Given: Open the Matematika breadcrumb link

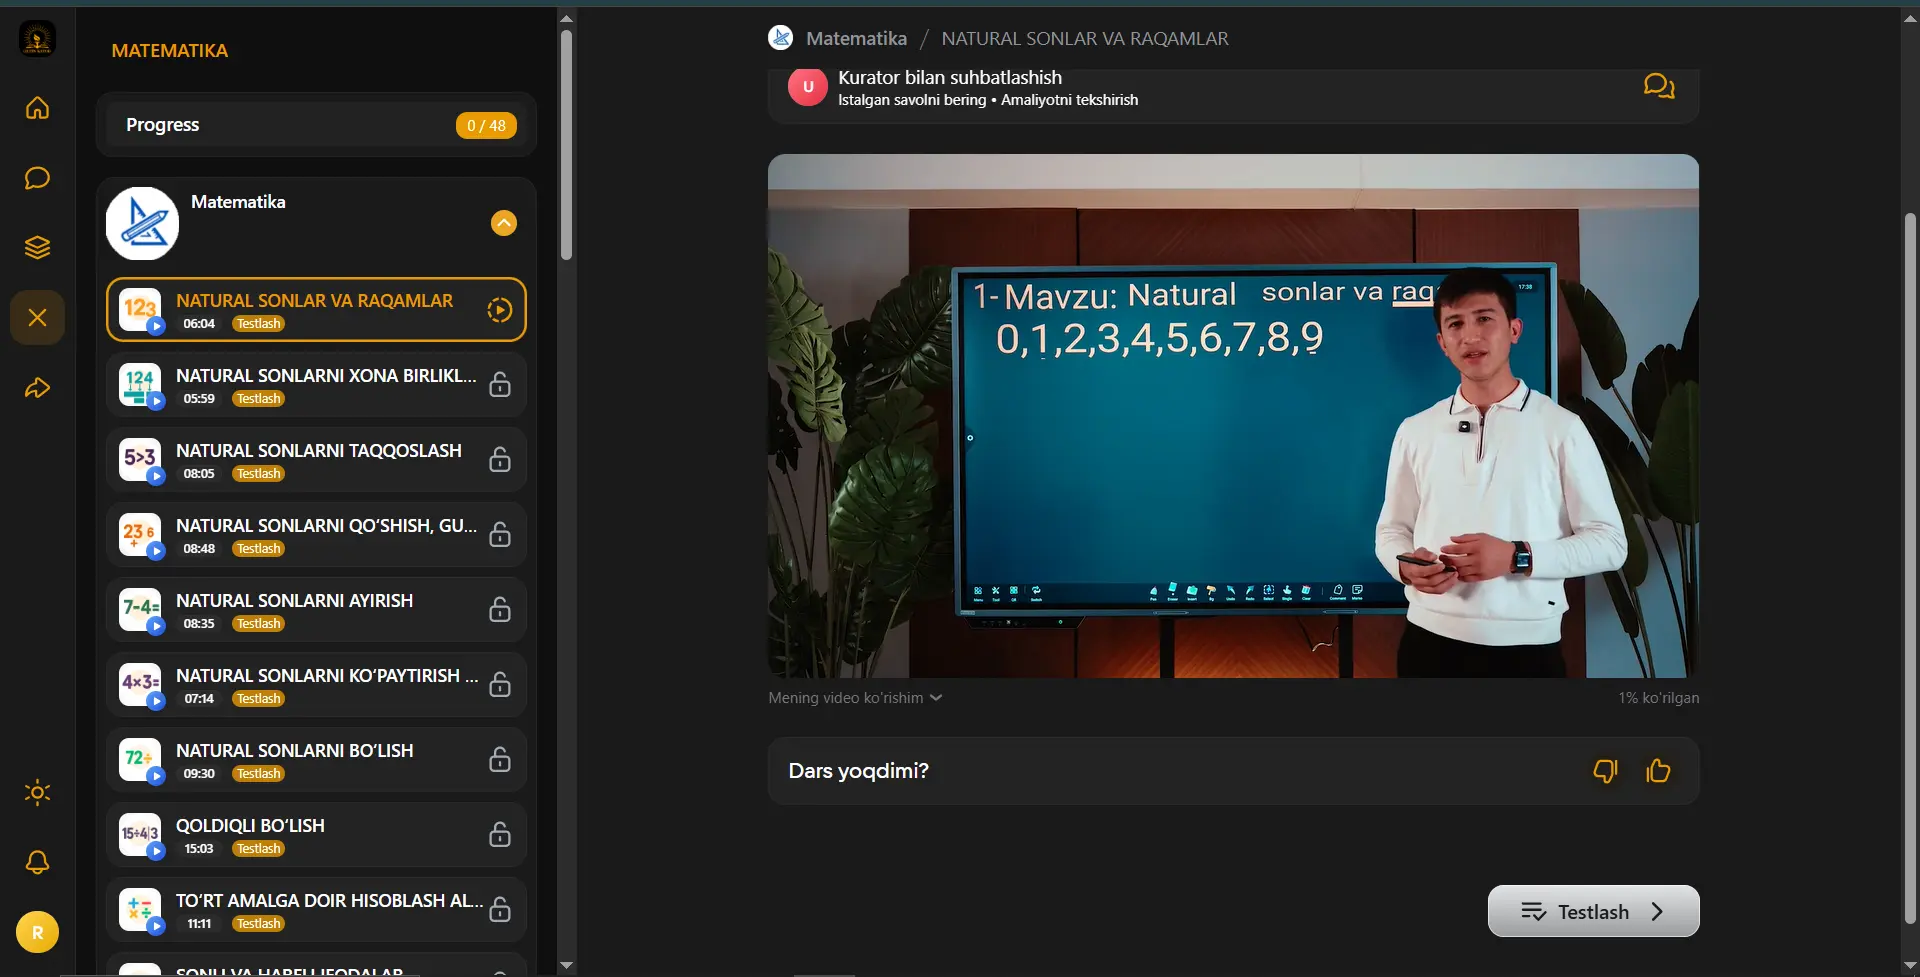Looking at the screenshot, I should pyautogui.click(x=856, y=38).
